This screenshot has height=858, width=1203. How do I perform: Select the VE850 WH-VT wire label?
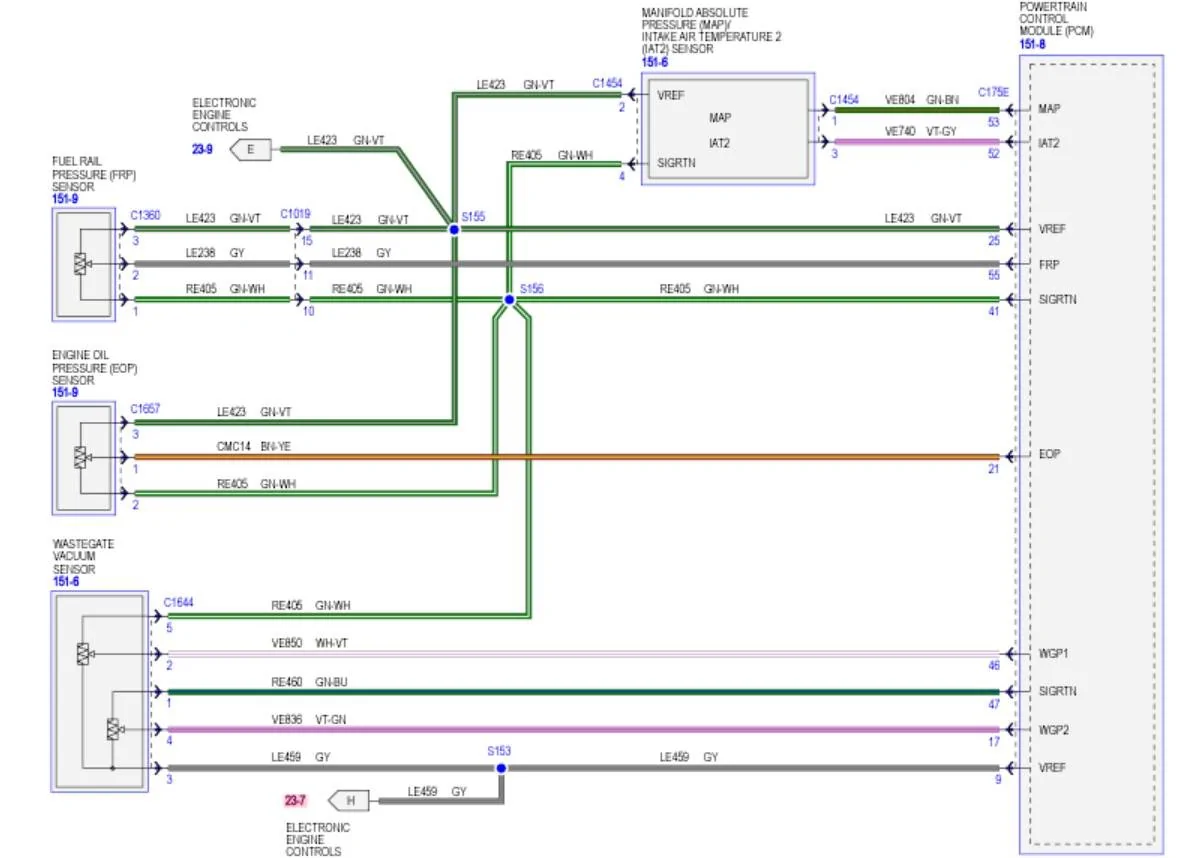[310, 643]
